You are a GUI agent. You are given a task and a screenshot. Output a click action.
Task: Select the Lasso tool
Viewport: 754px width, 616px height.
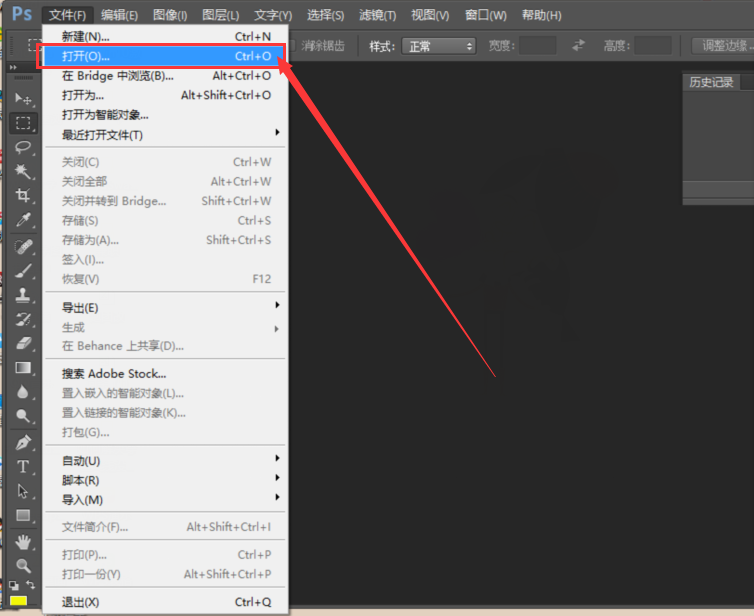click(x=23, y=147)
